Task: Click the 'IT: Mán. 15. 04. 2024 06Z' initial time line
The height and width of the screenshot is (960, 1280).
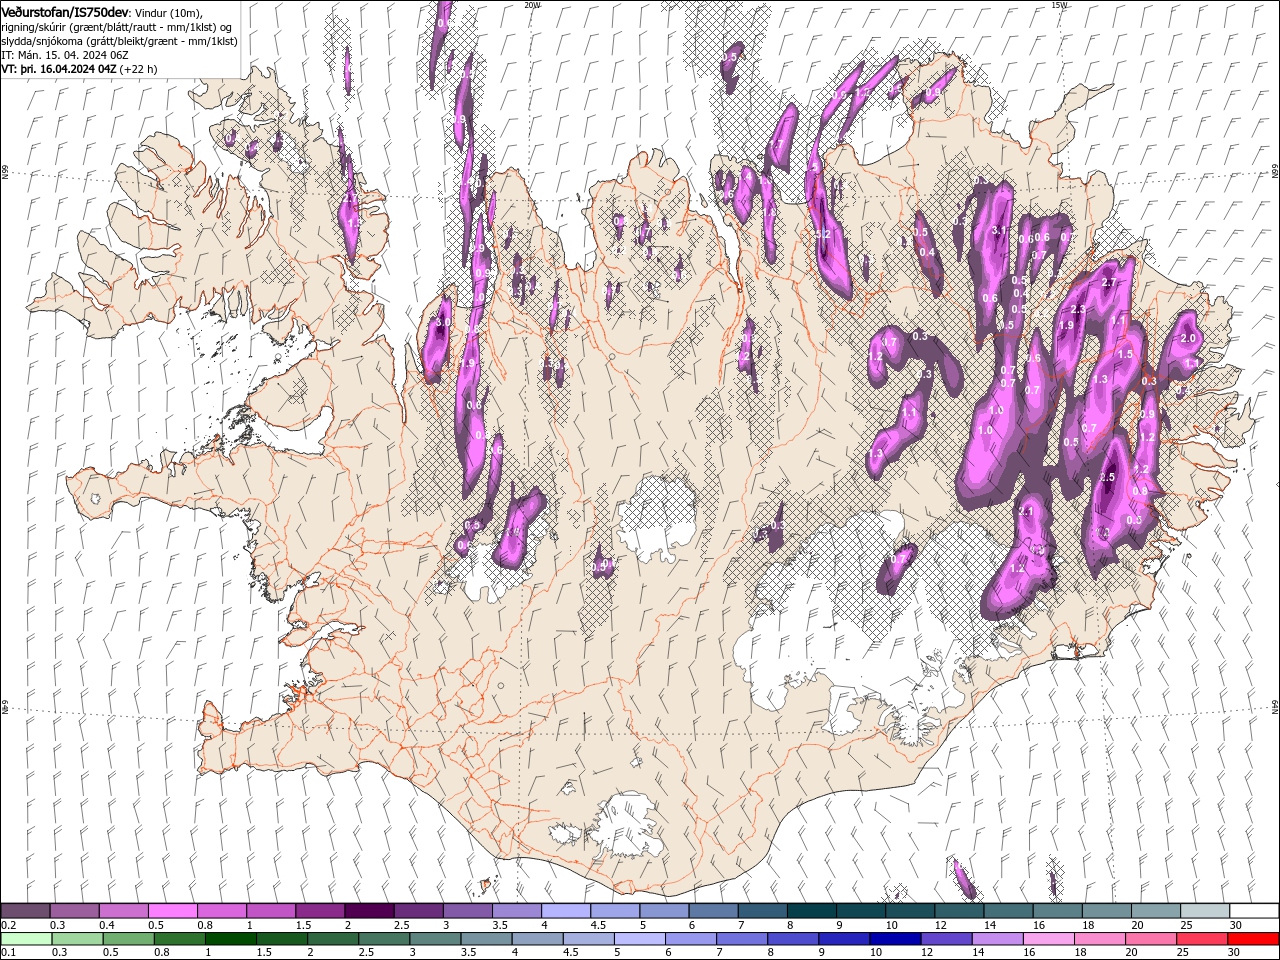Action: point(65,55)
